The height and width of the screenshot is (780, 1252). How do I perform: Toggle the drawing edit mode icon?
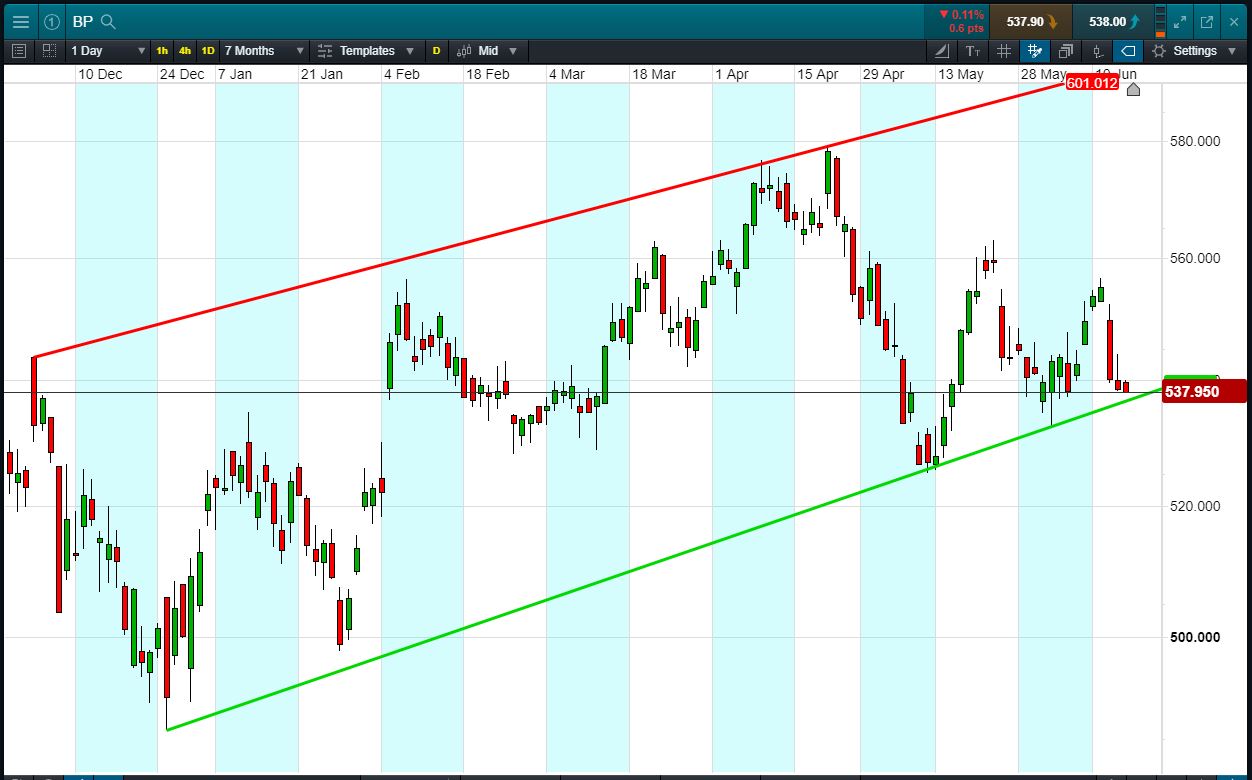(1035, 50)
